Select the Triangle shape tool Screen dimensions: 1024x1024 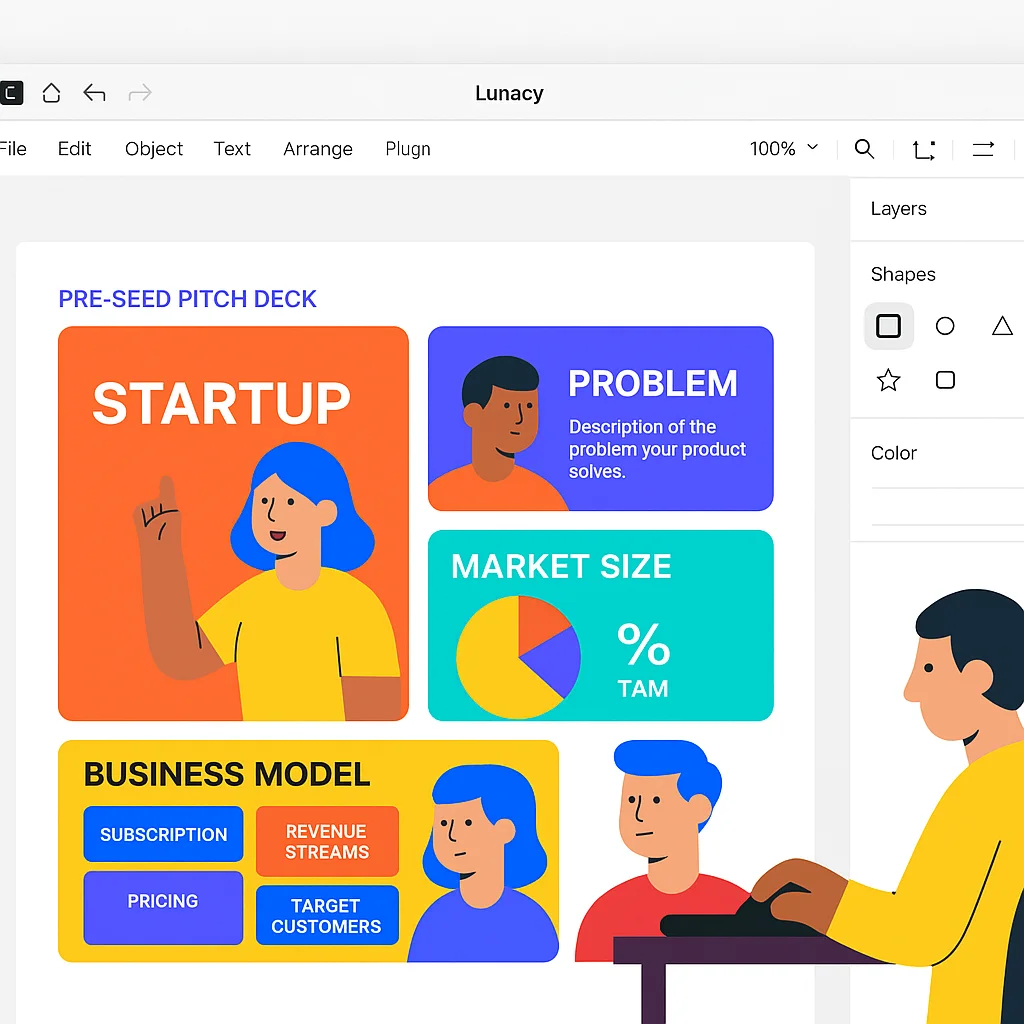click(x=1002, y=326)
